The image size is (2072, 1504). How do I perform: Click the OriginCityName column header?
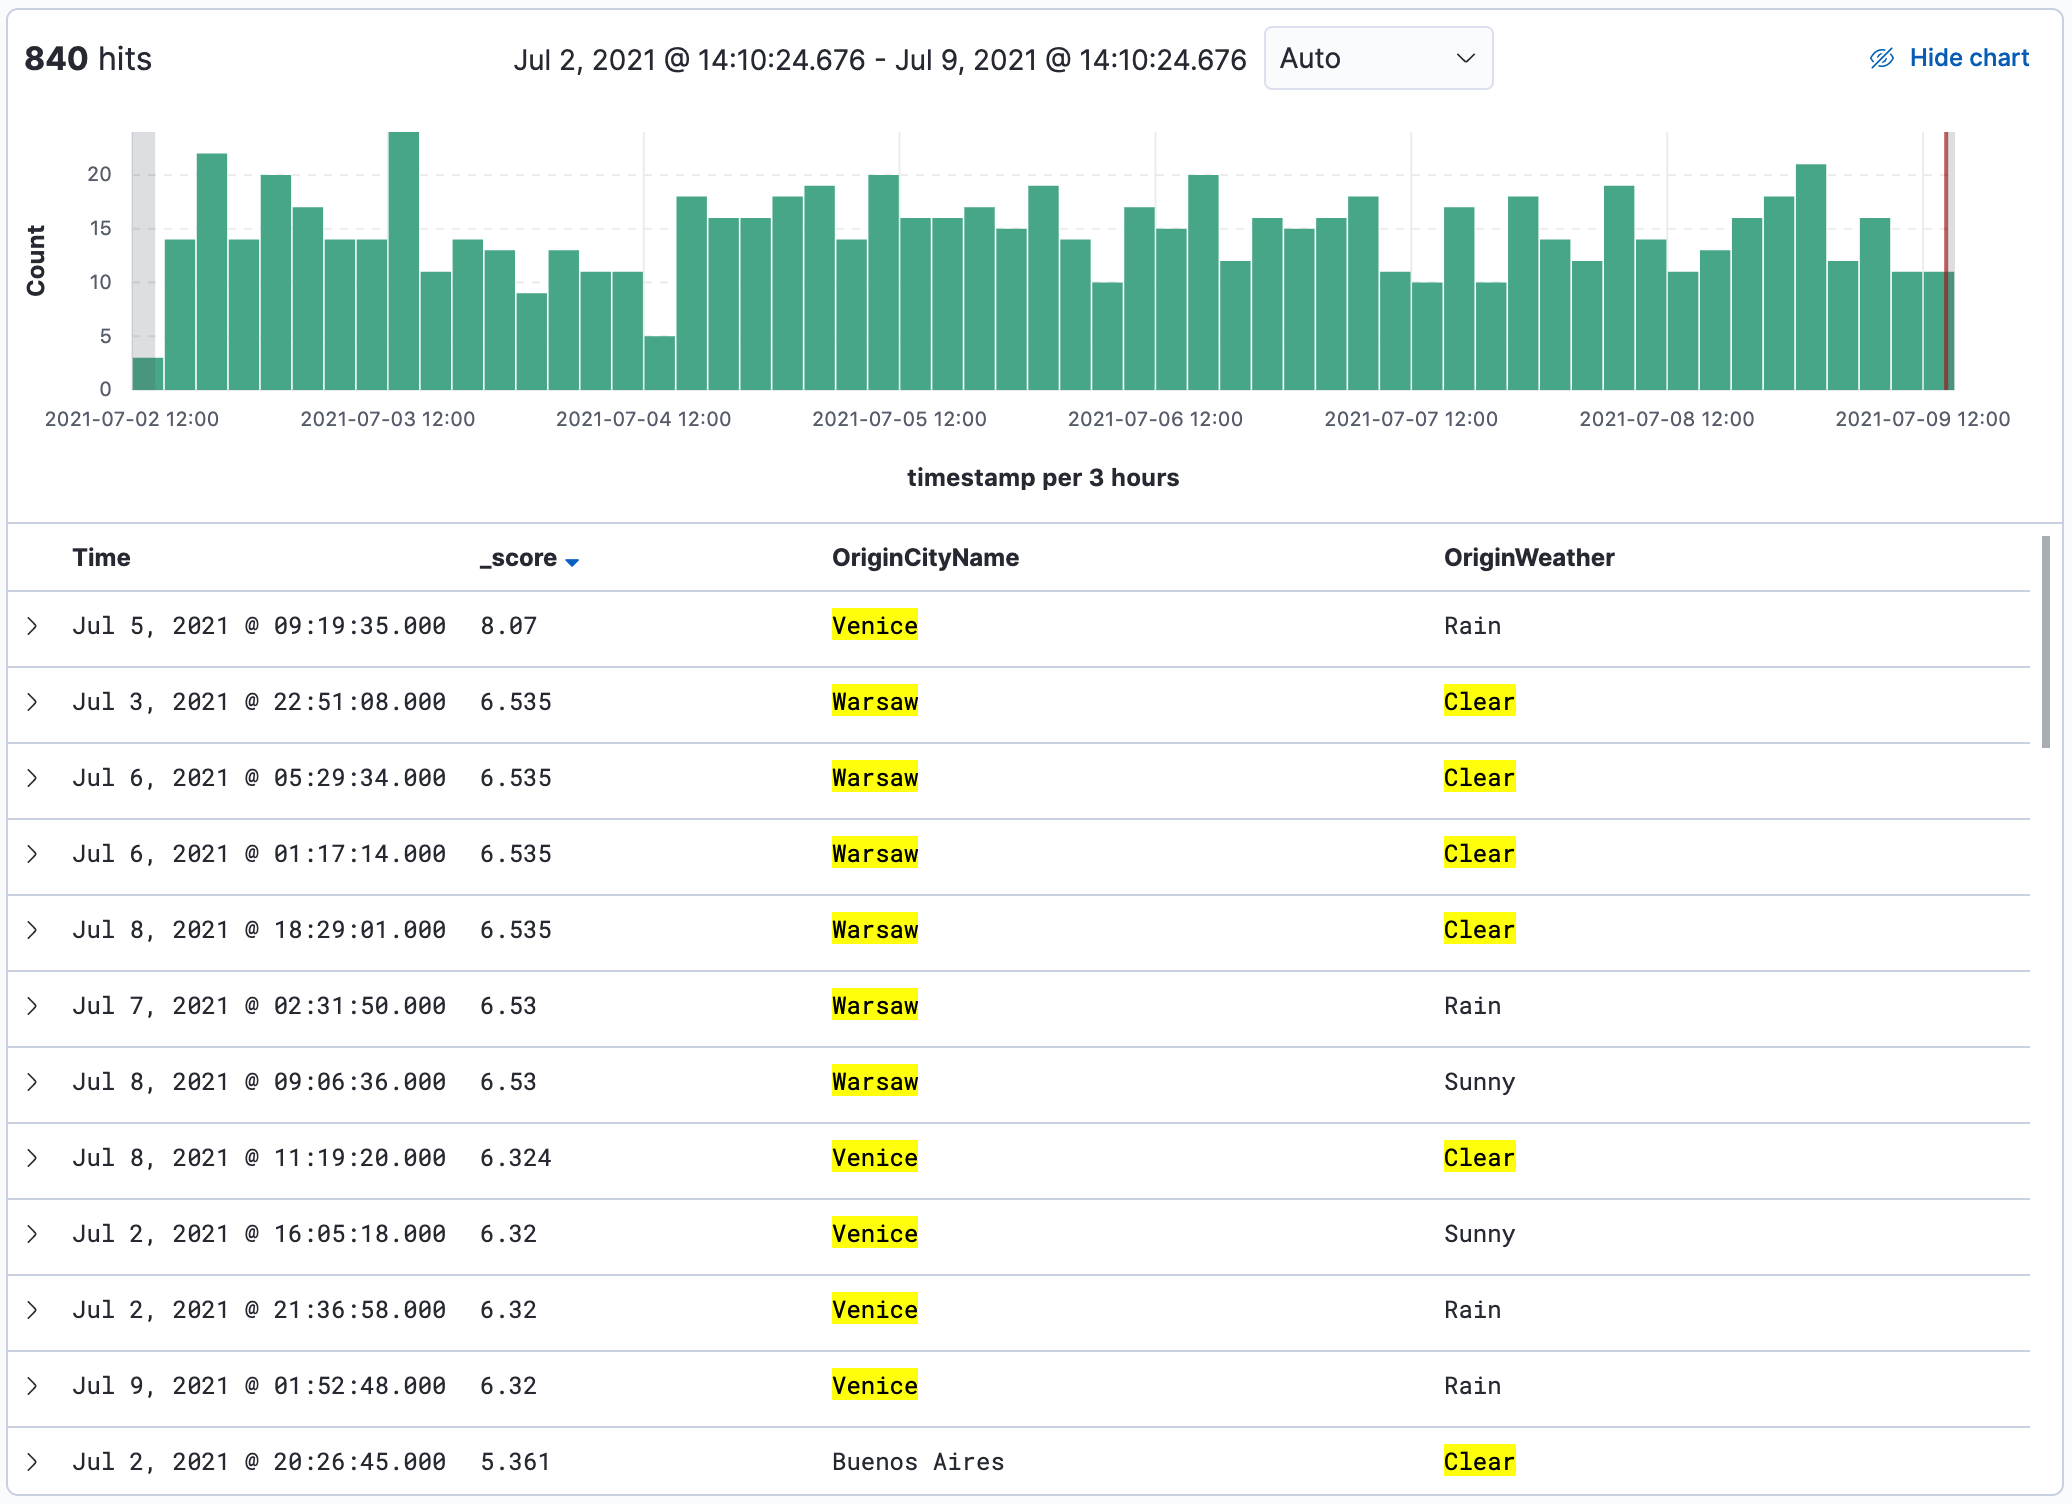pyautogui.click(x=925, y=558)
